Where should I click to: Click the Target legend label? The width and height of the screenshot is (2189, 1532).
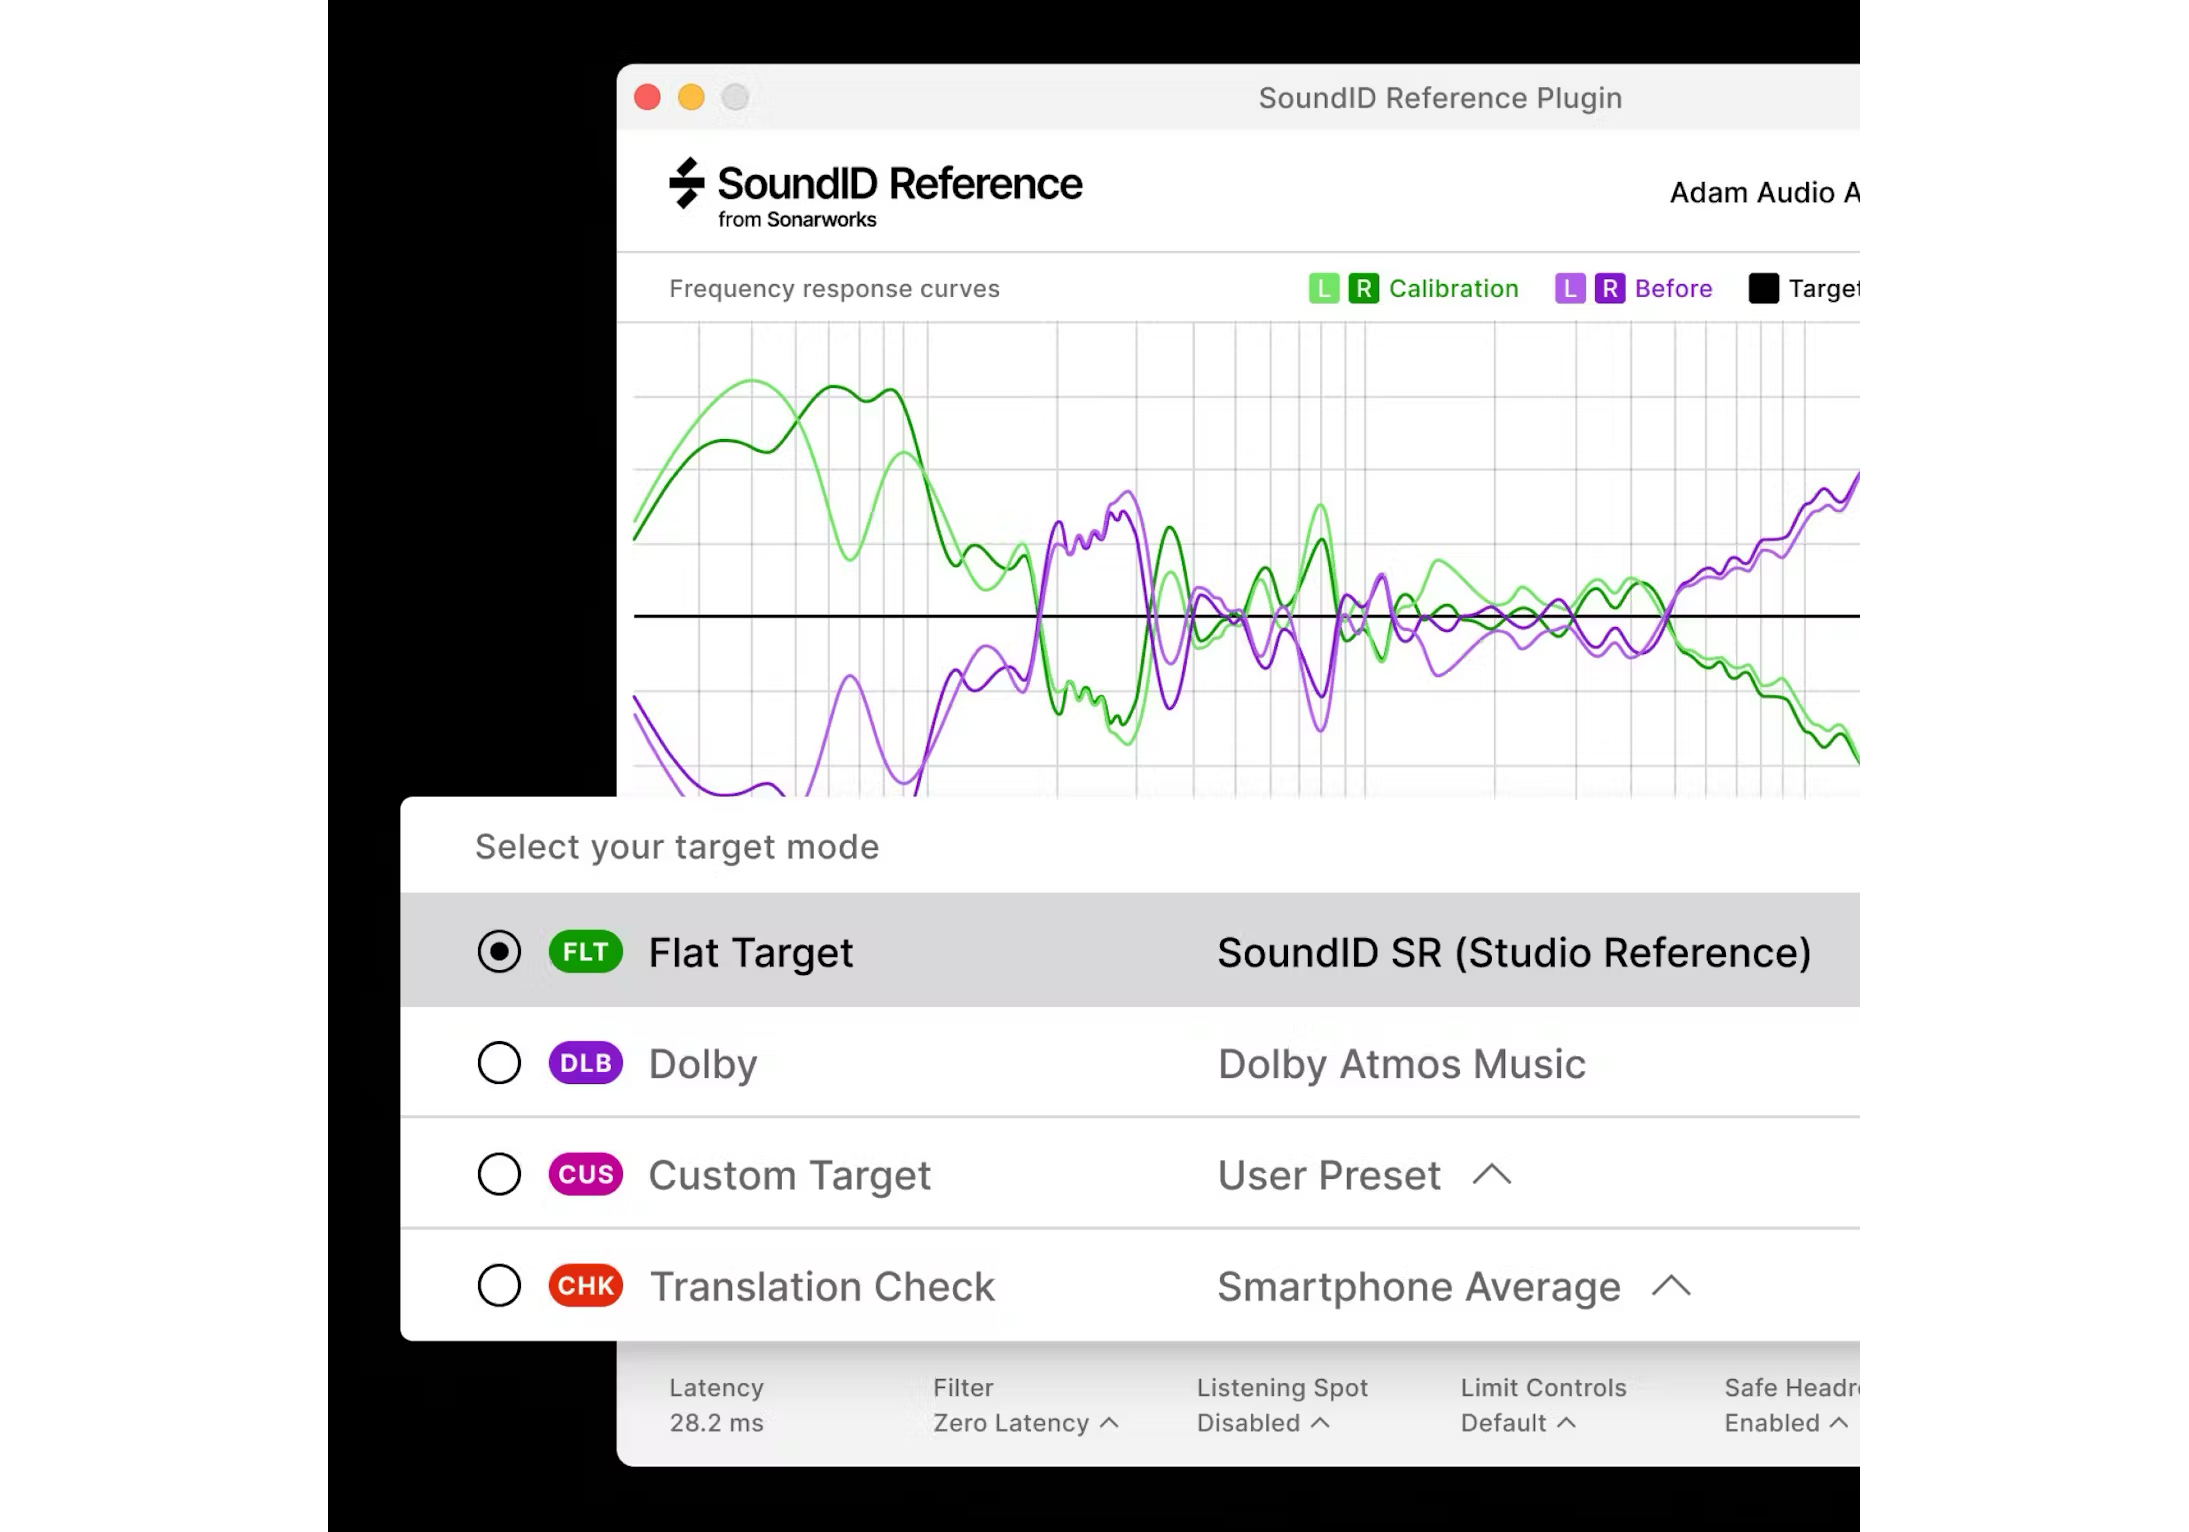(1823, 289)
